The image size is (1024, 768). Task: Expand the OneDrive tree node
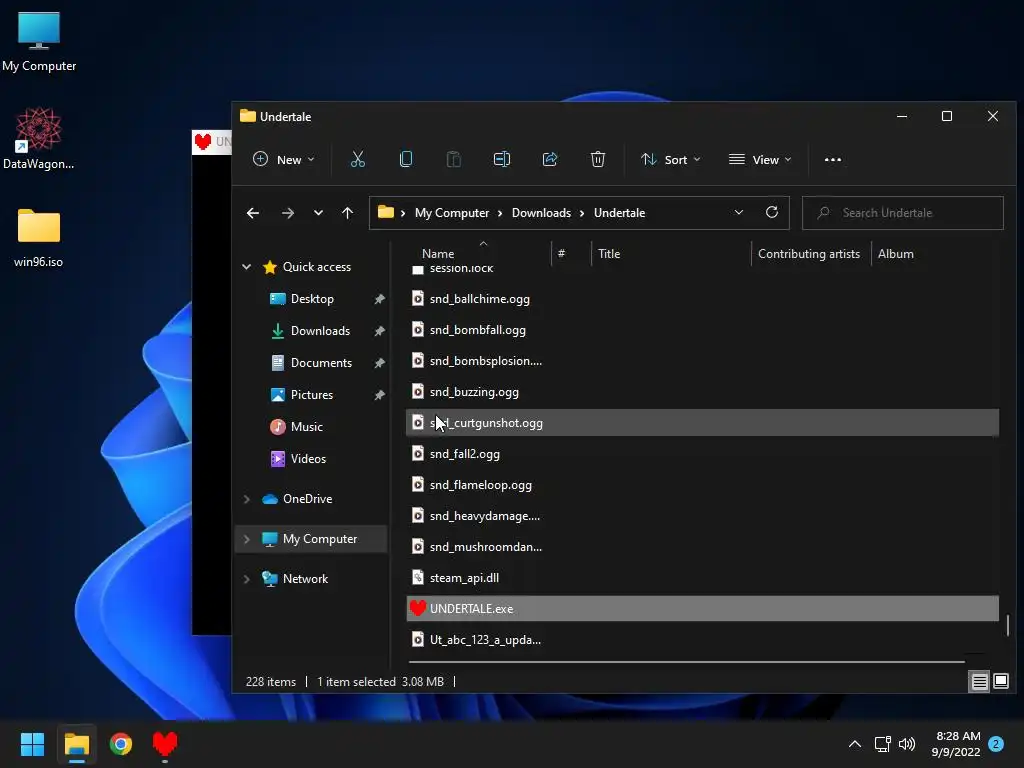click(x=247, y=499)
